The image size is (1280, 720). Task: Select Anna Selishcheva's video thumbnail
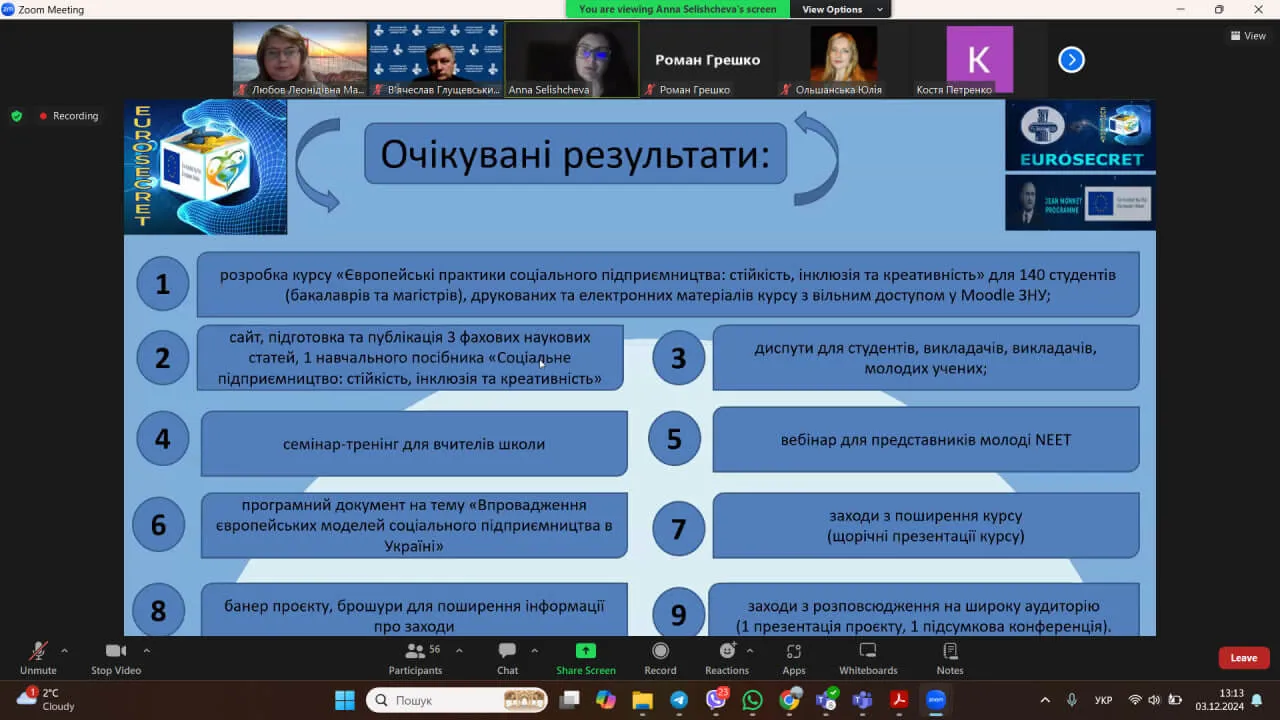pyautogui.click(x=572, y=59)
